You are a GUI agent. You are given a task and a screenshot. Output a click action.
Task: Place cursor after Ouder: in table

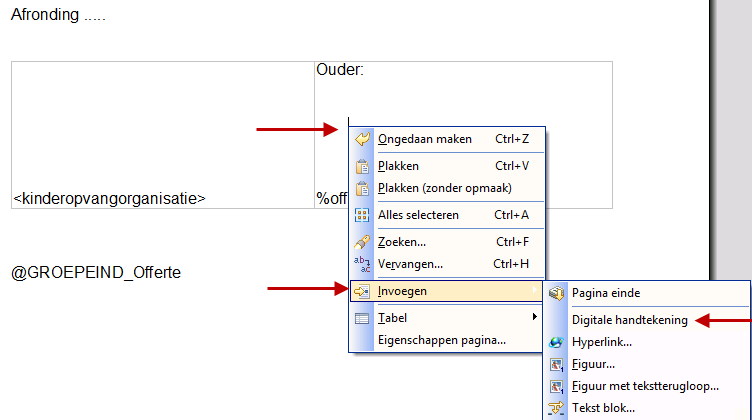(366, 70)
